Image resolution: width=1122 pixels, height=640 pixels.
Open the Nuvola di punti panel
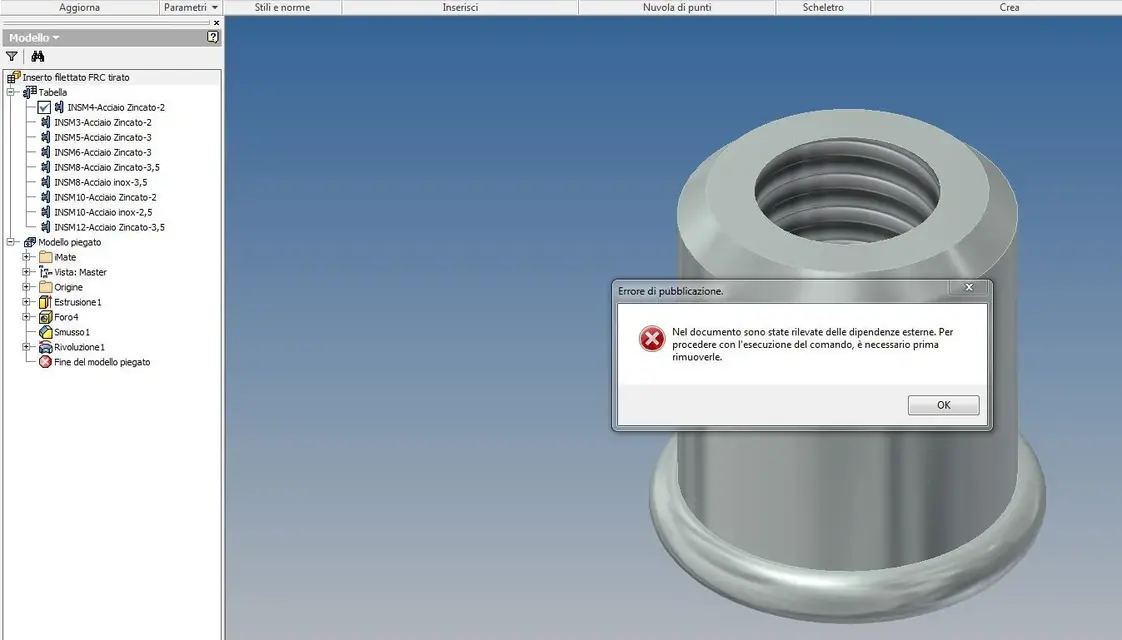(x=677, y=7)
